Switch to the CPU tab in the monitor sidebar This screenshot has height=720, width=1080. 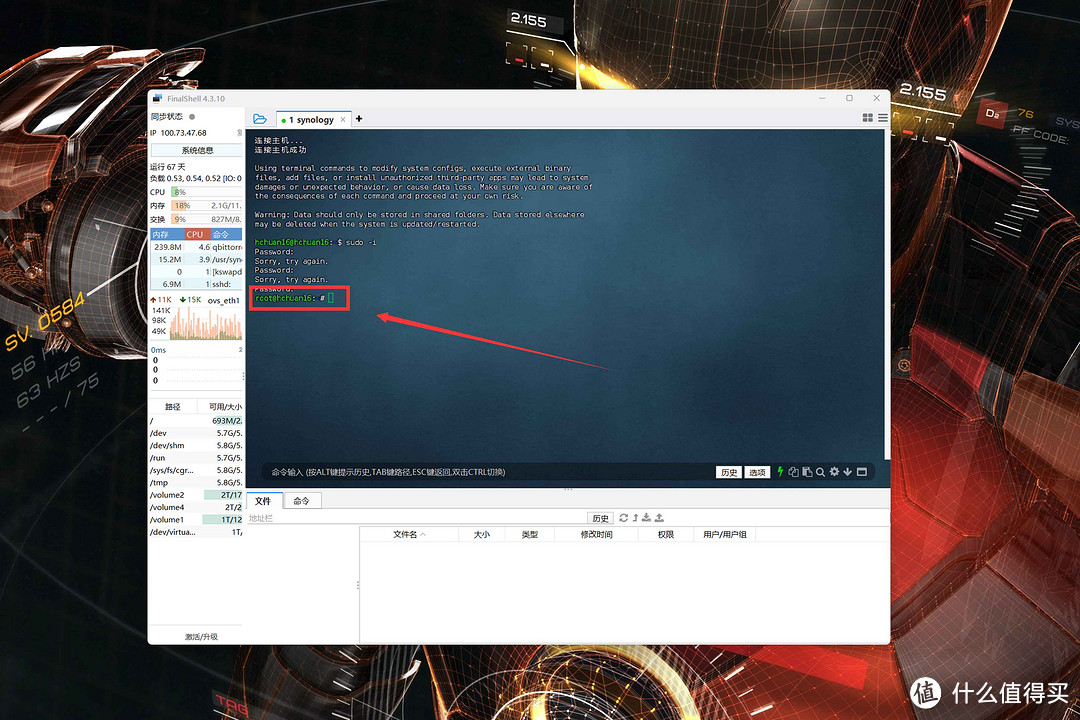197,234
